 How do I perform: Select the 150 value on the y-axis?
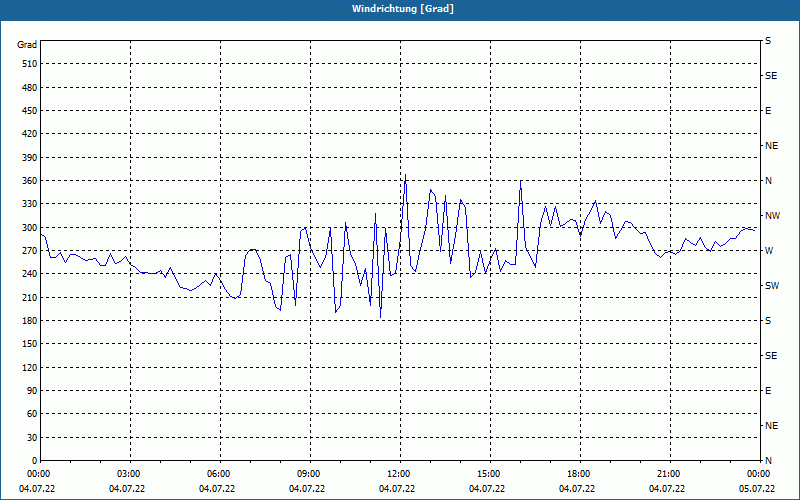(30, 344)
